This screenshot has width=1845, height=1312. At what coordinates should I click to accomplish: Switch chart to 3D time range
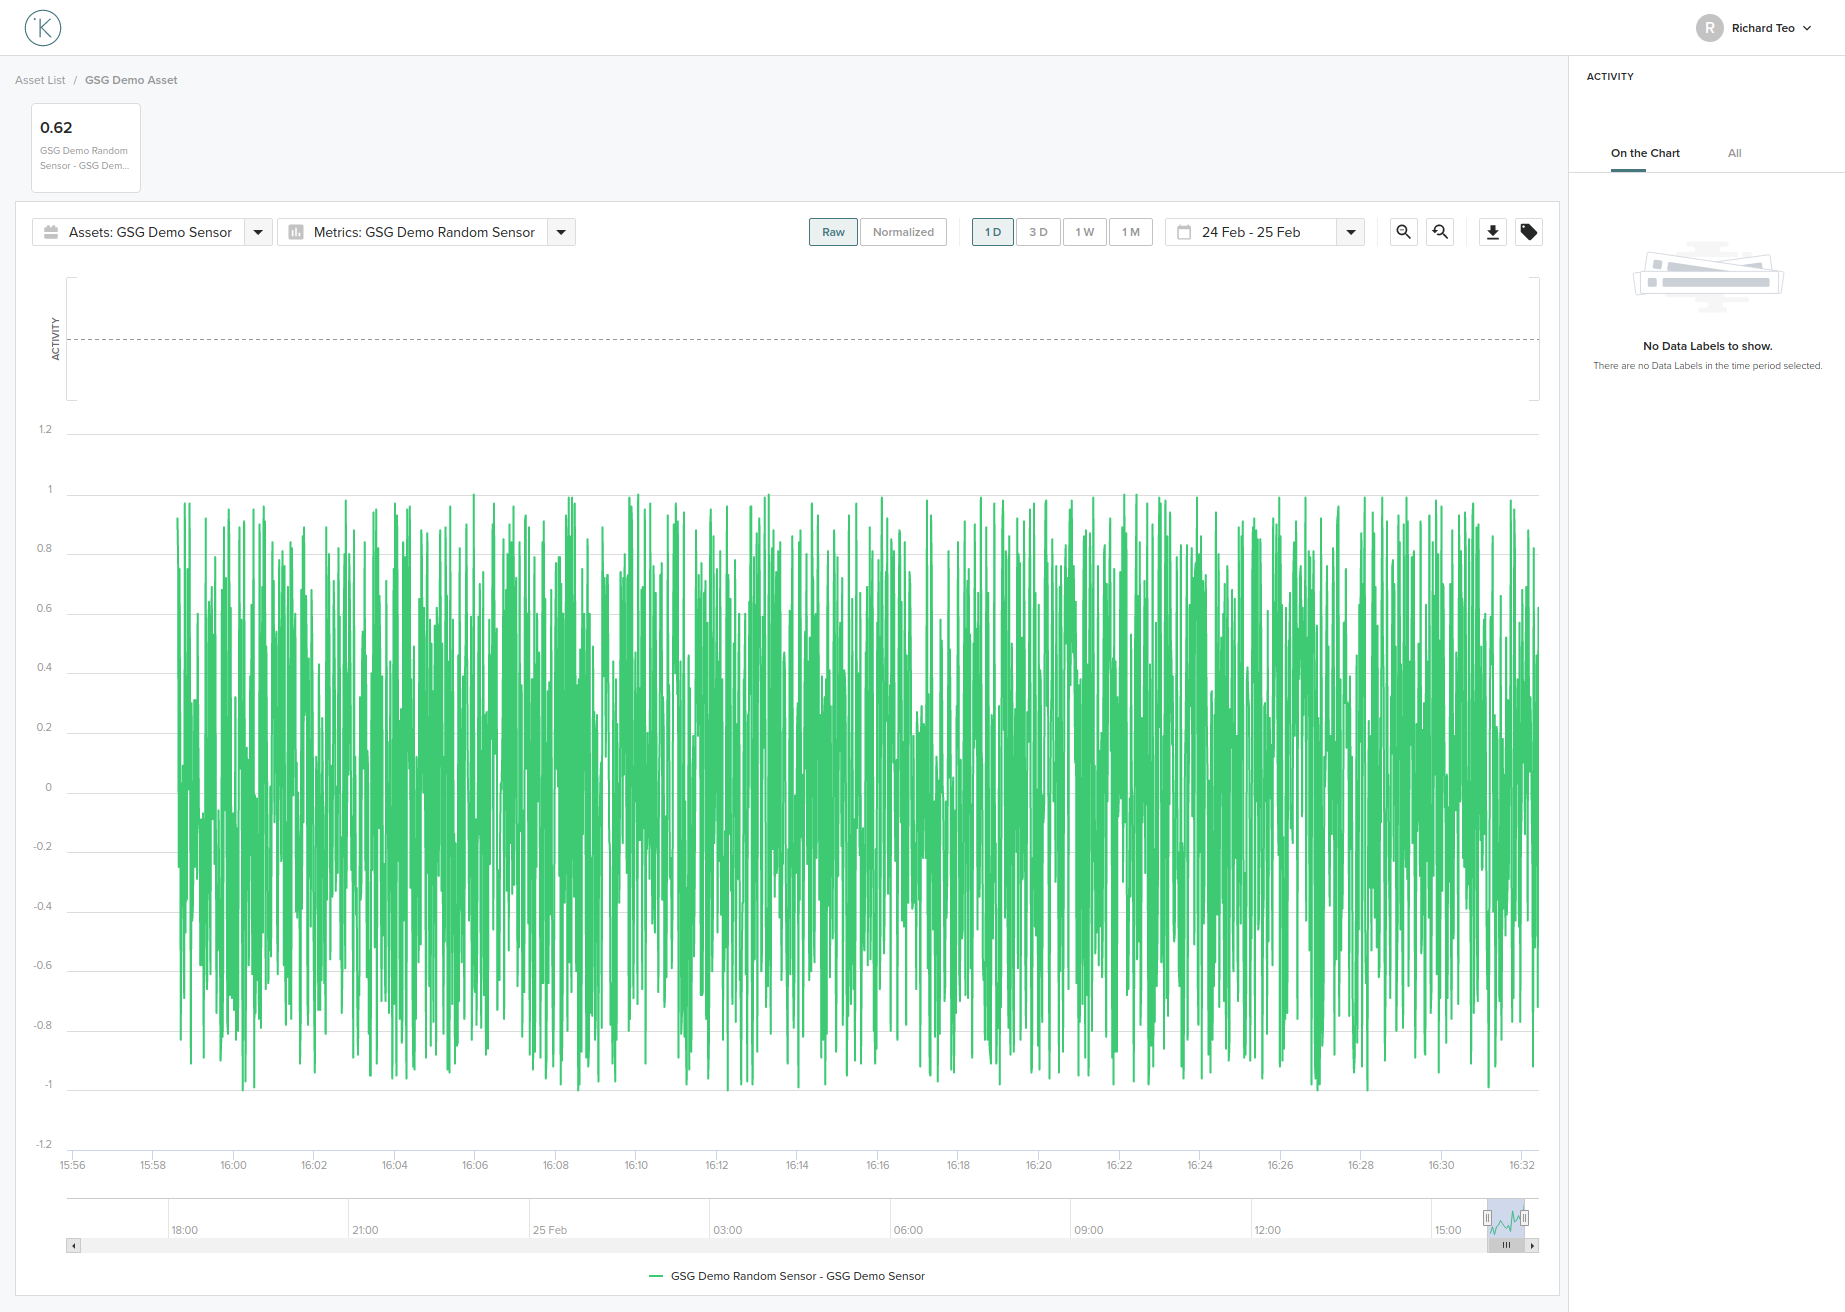1038,231
